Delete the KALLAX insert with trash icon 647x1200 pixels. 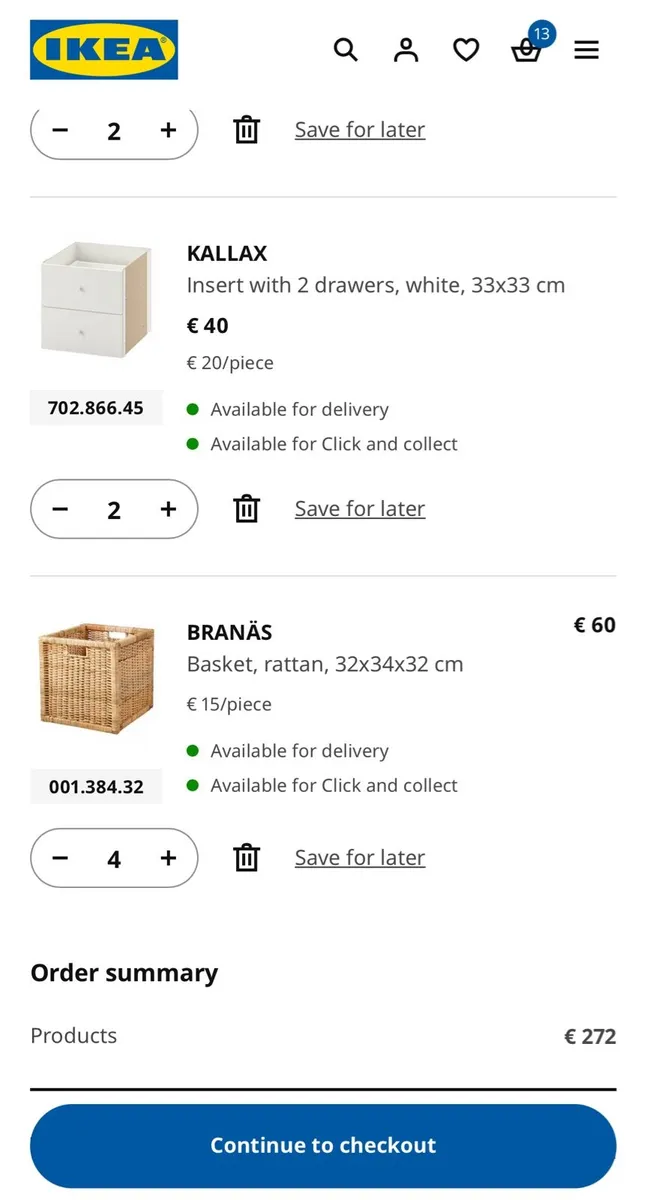pos(246,509)
